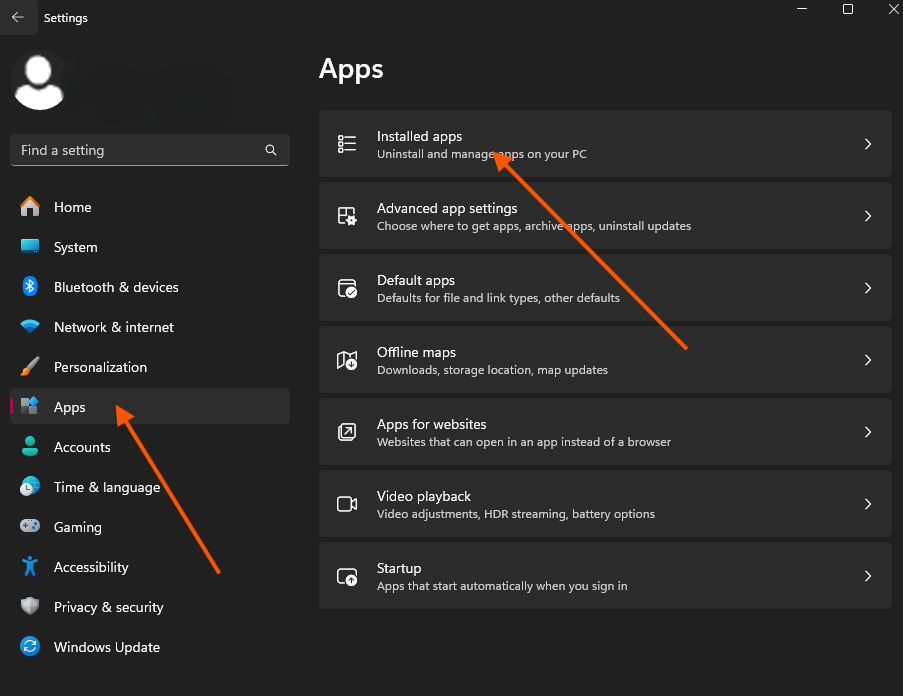
Task: Click the Windows Update sync icon
Action: pos(30,646)
